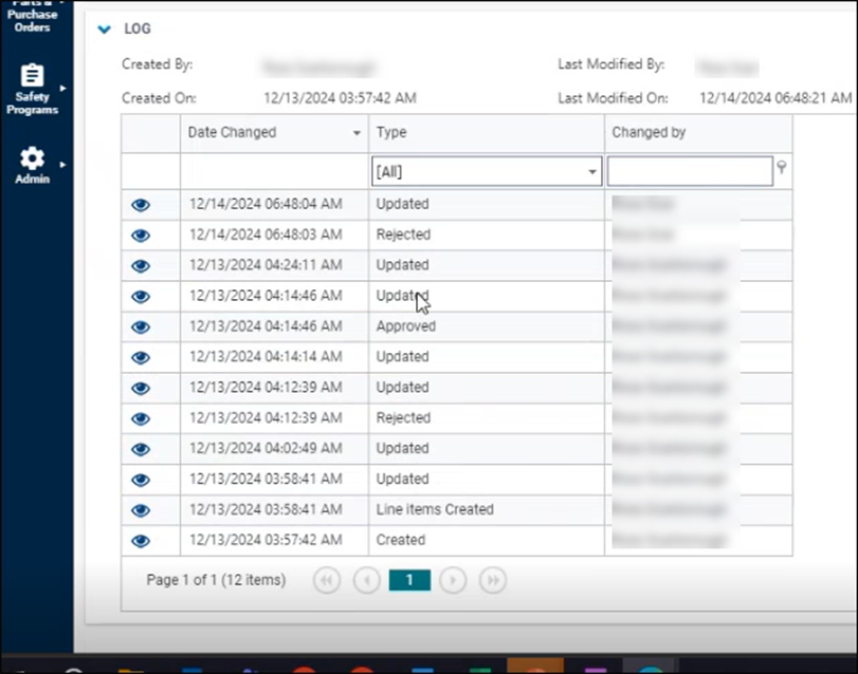View the Line items Created log entry
Screen dimensions: 858x674
tap(141, 510)
